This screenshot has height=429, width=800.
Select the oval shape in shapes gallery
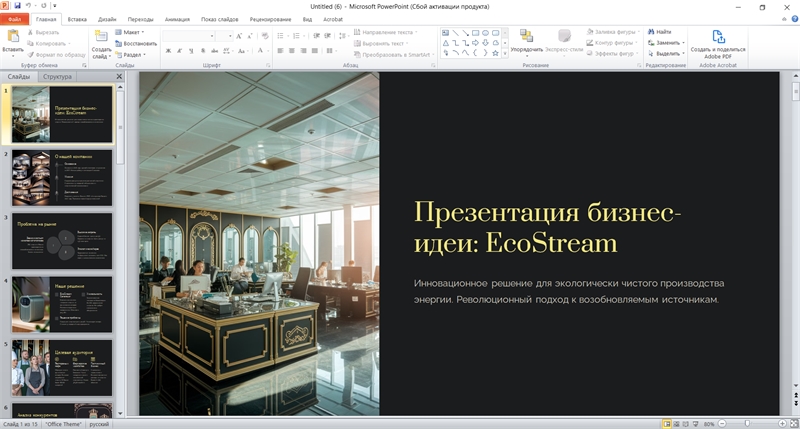pyautogui.click(x=485, y=33)
